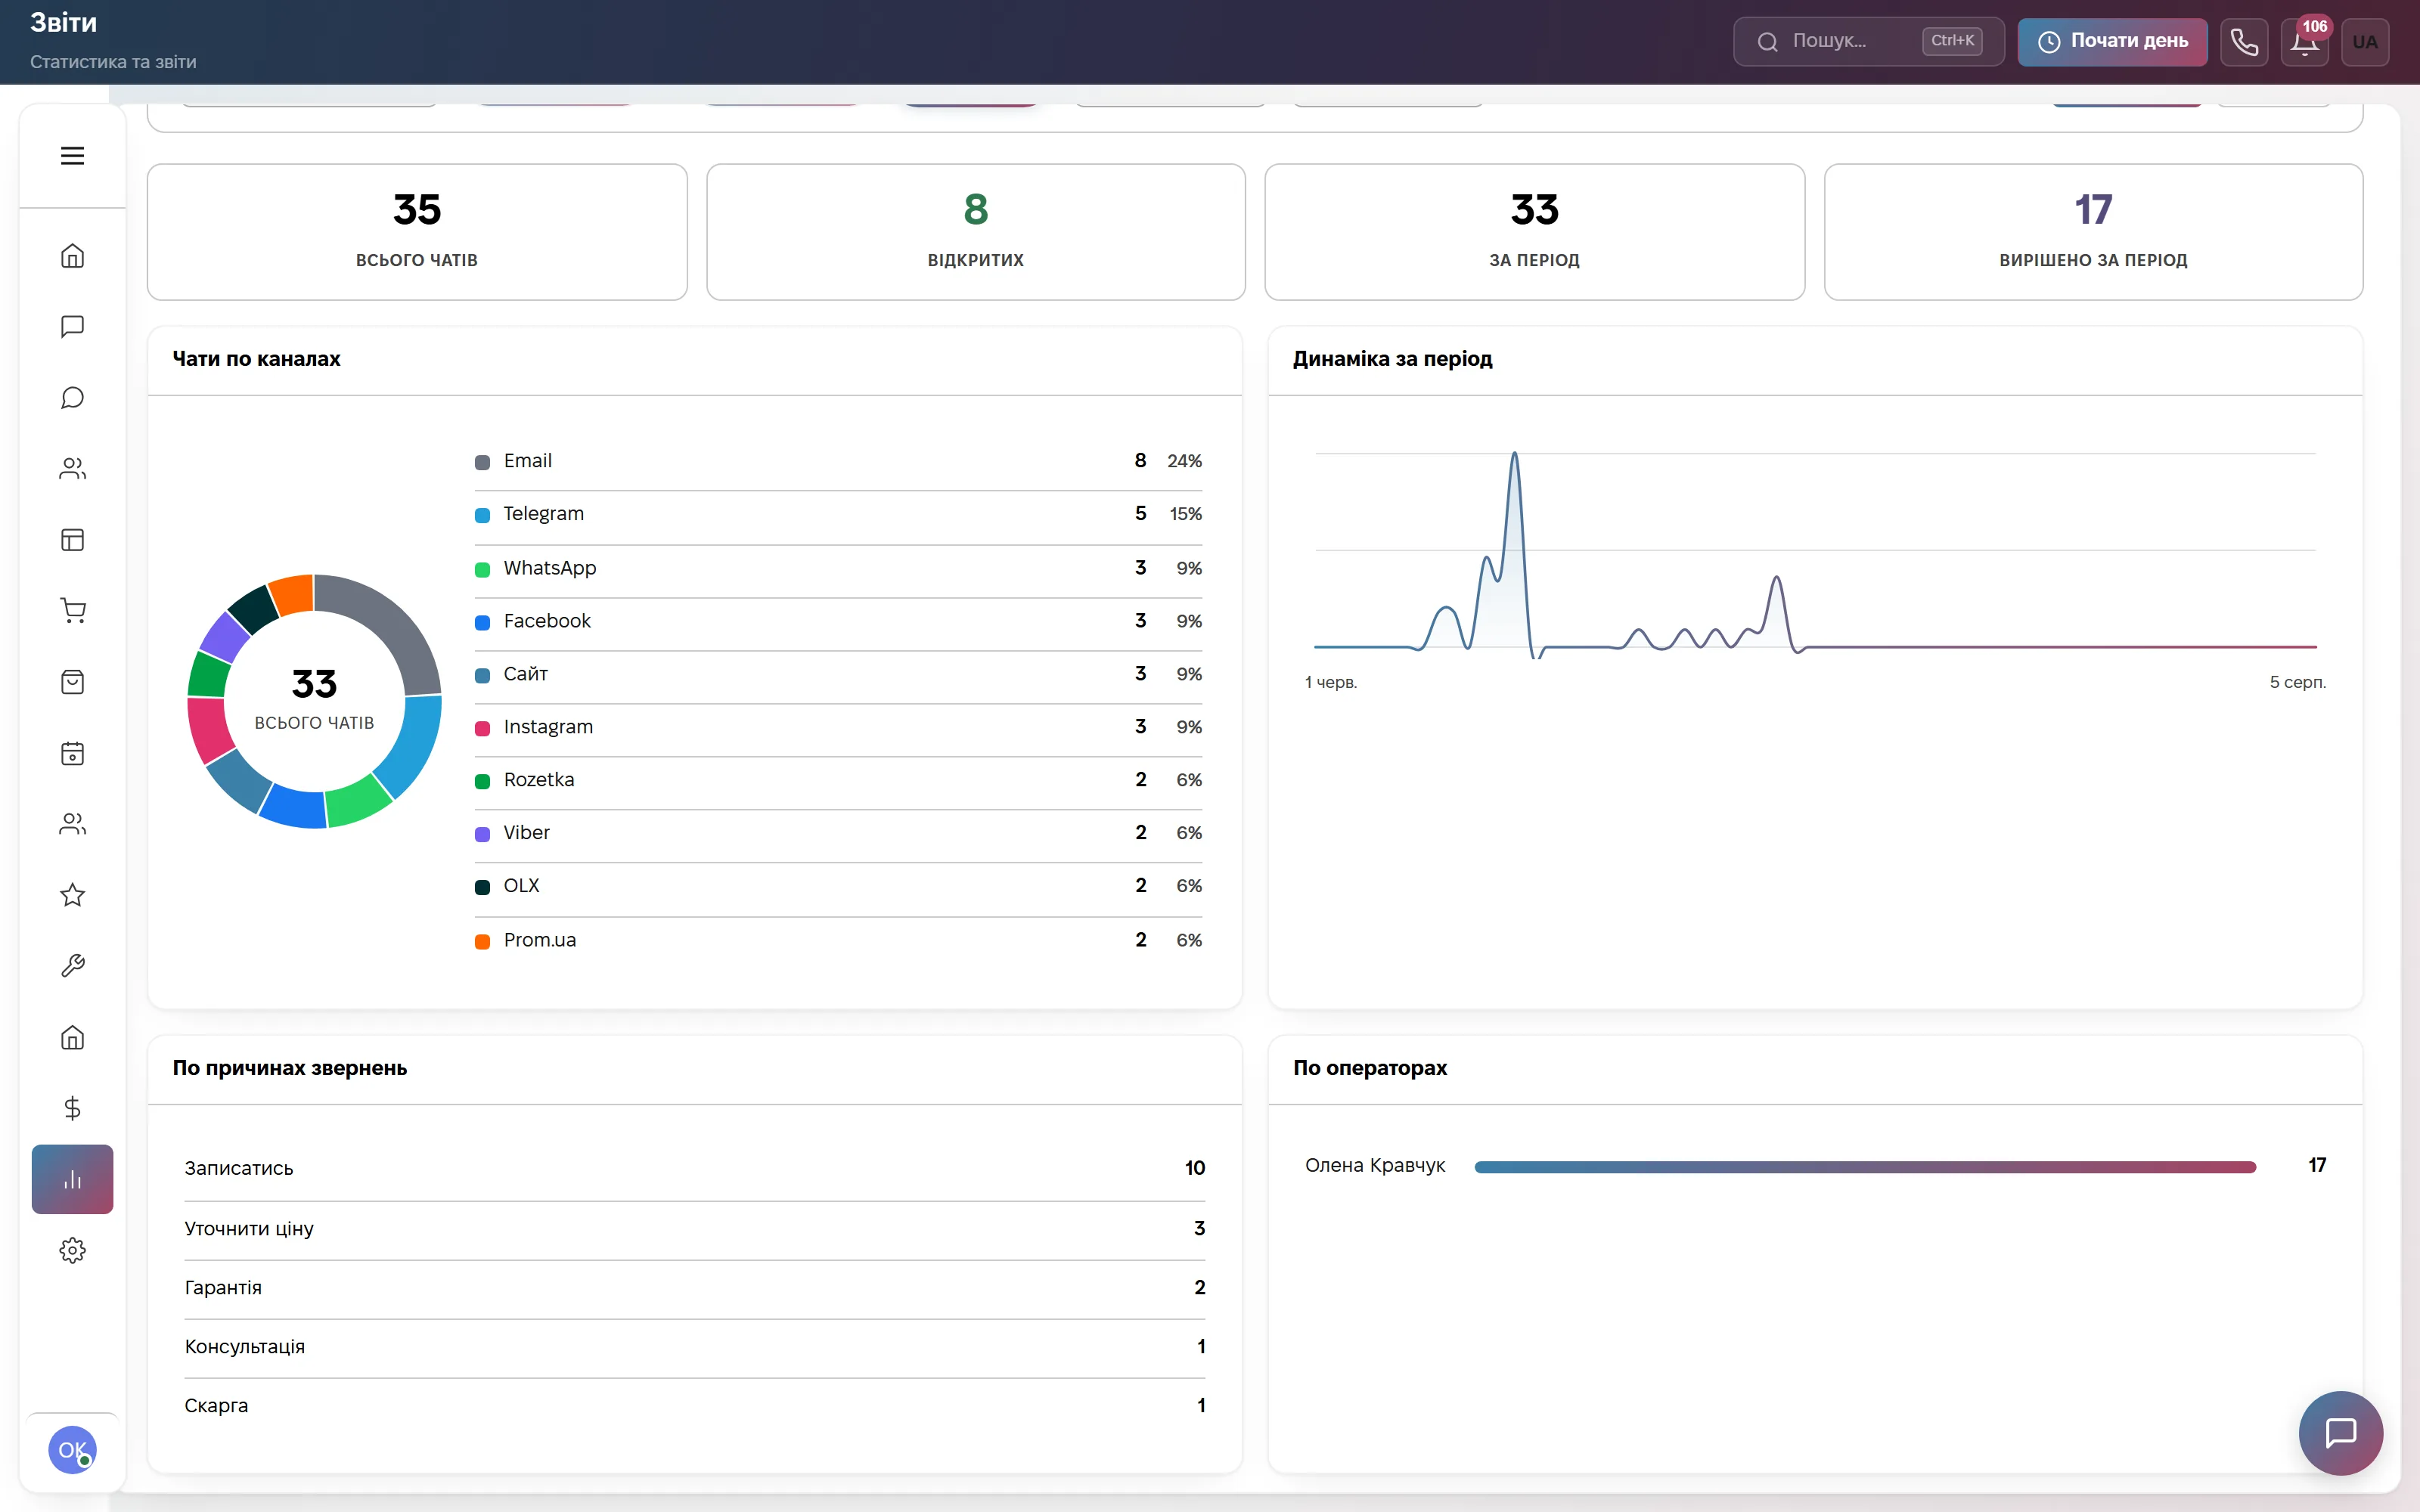Select the Viber channel row
The height and width of the screenshot is (1512, 2420).
[x=838, y=833]
